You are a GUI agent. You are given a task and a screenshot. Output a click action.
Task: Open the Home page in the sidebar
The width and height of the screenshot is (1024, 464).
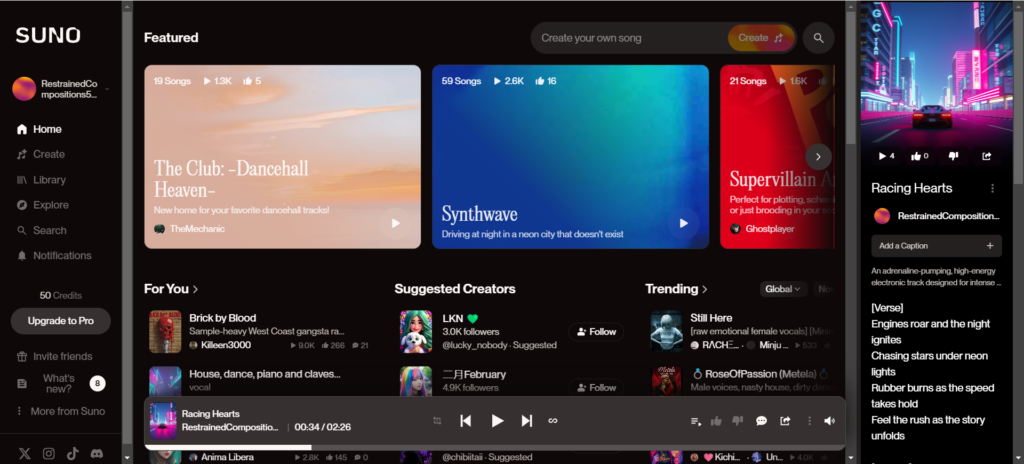pos(39,129)
